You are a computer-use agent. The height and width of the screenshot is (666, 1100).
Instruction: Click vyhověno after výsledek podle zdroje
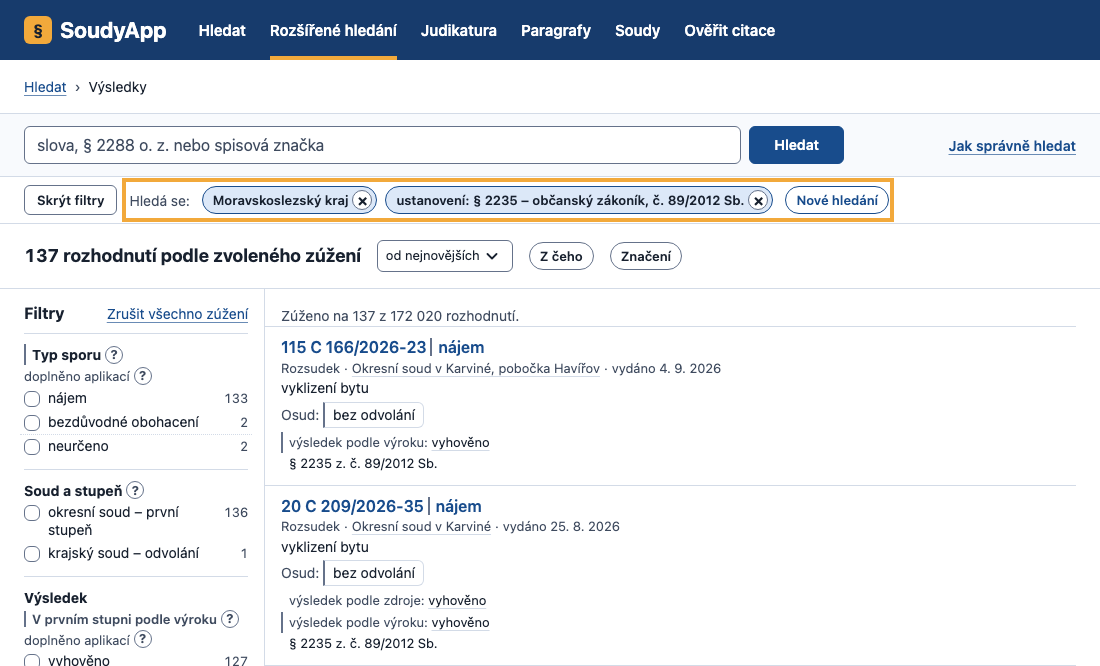[457, 601]
